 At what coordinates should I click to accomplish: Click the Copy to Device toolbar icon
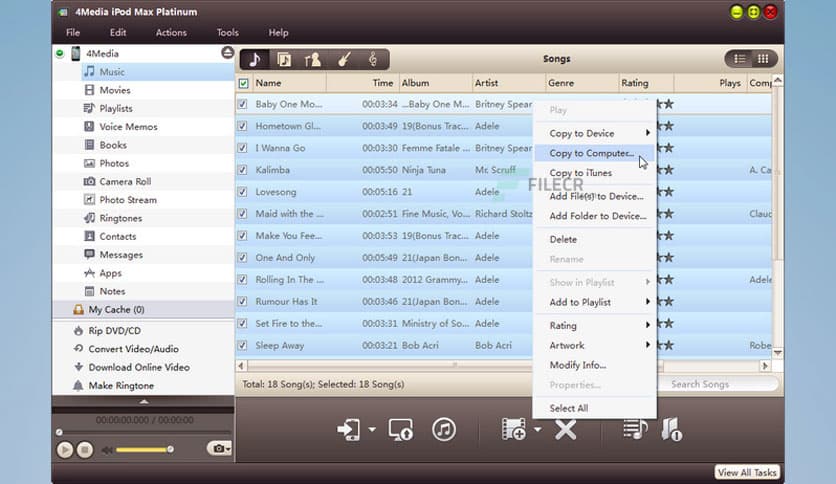349,430
